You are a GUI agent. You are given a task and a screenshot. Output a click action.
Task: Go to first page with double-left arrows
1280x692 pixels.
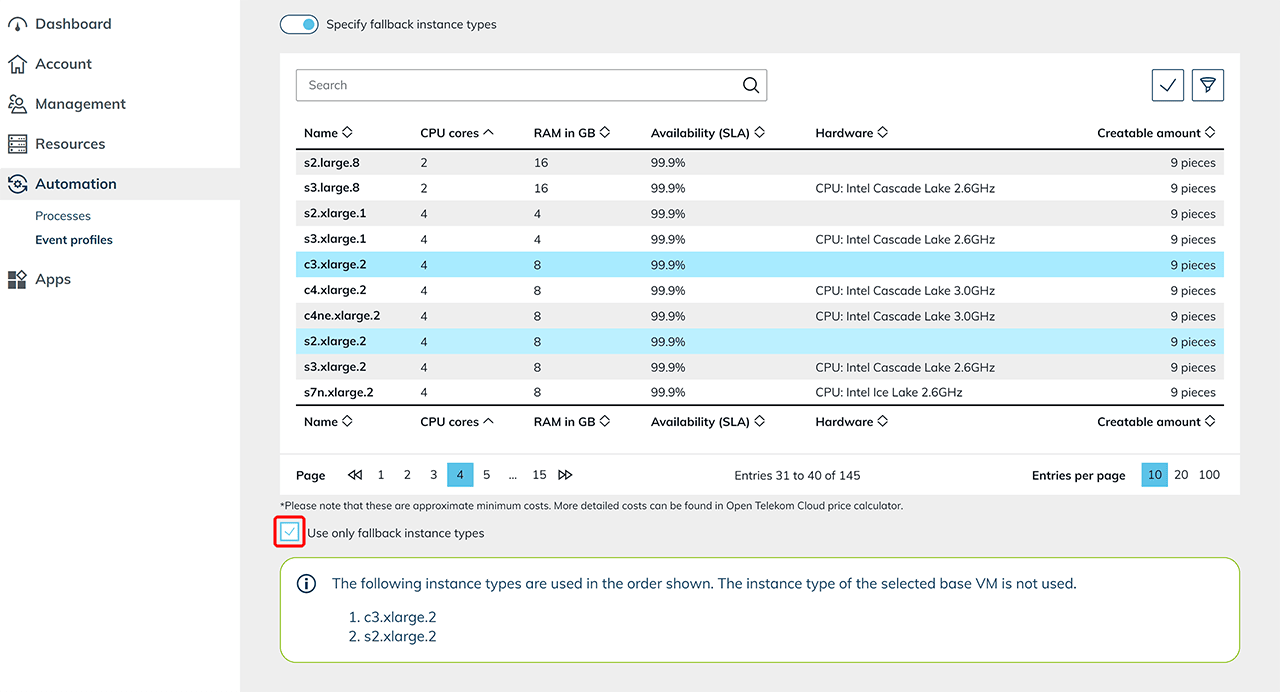pos(355,475)
